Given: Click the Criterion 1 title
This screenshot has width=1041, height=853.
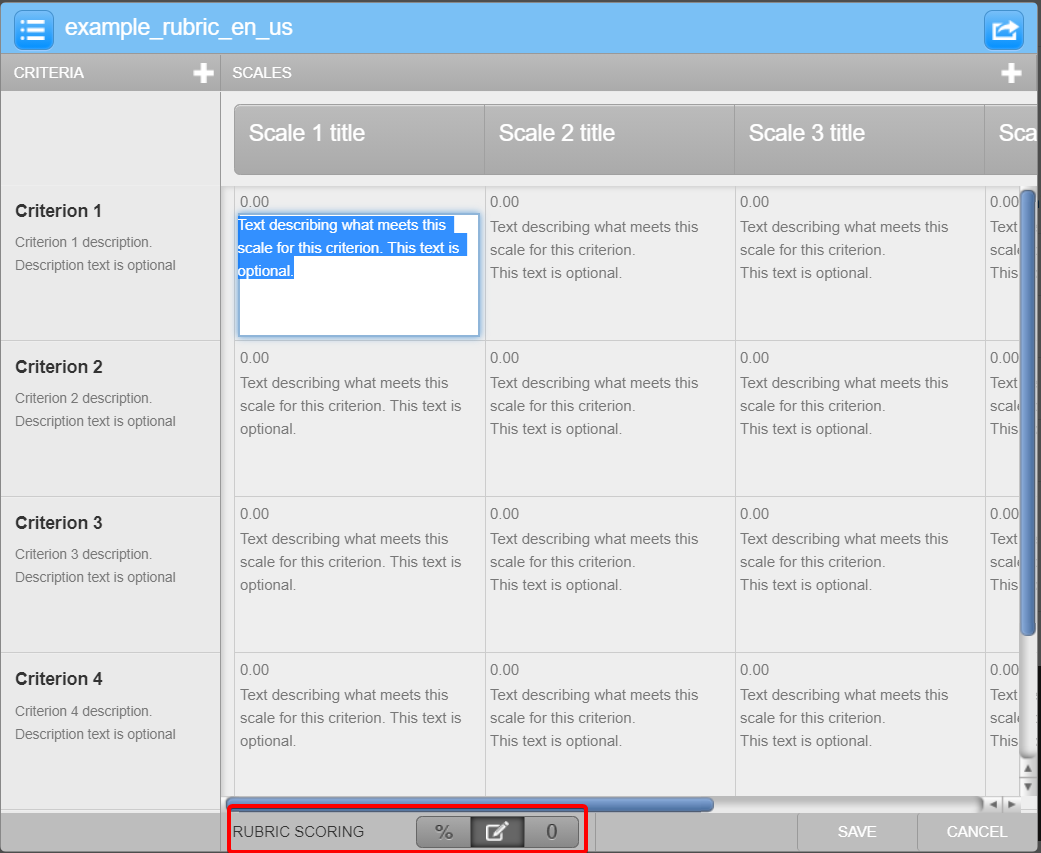Looking at the screenshot, I should click(x=59, y=211).
